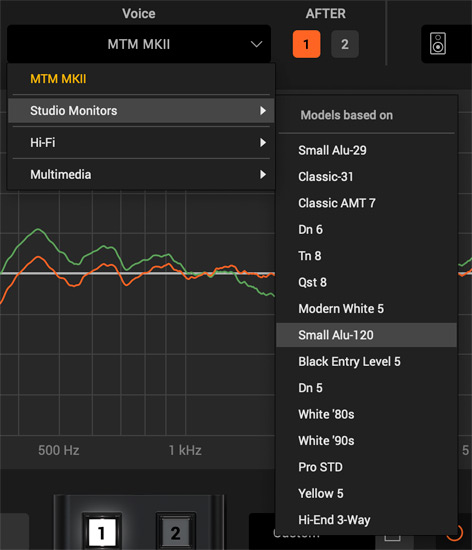Select highlighted Small Alu-120 model

click(x=366, y=335)
